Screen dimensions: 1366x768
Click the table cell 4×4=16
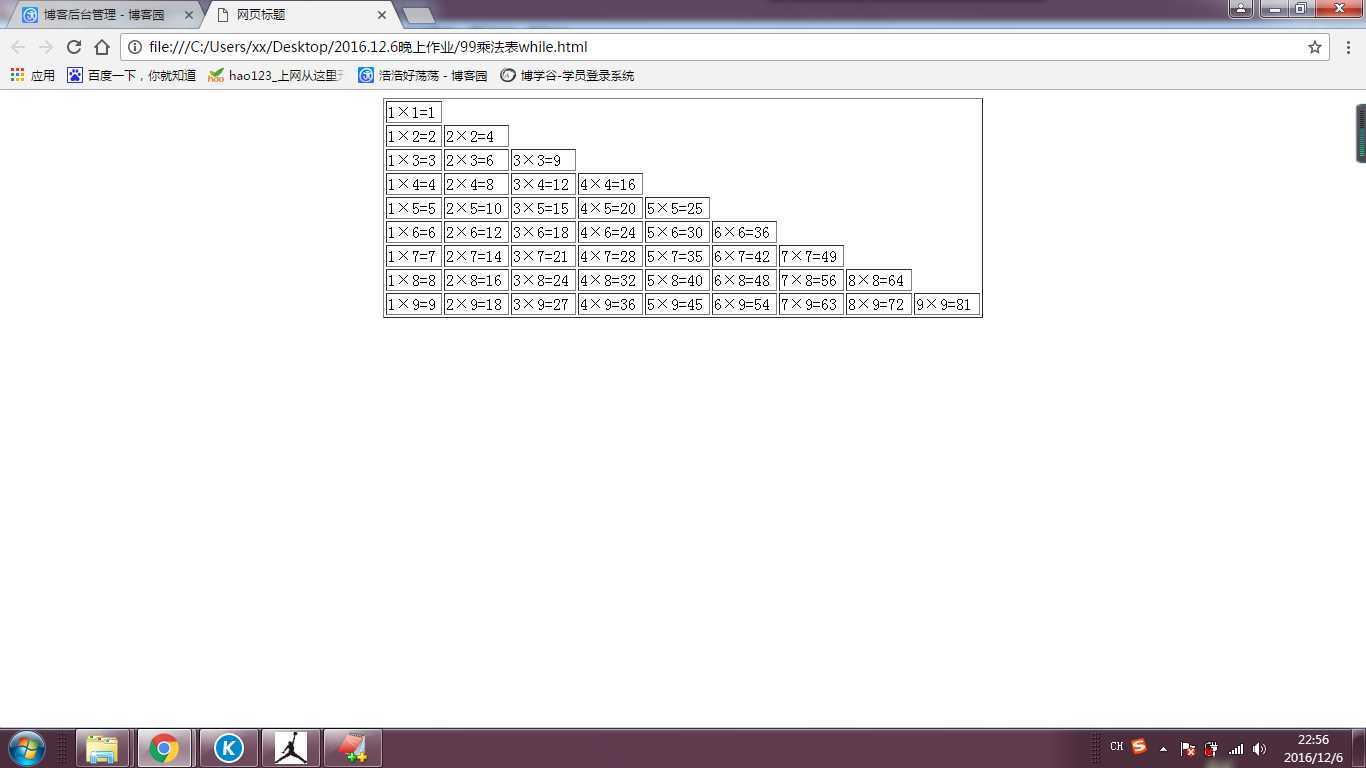pos(610,184)
